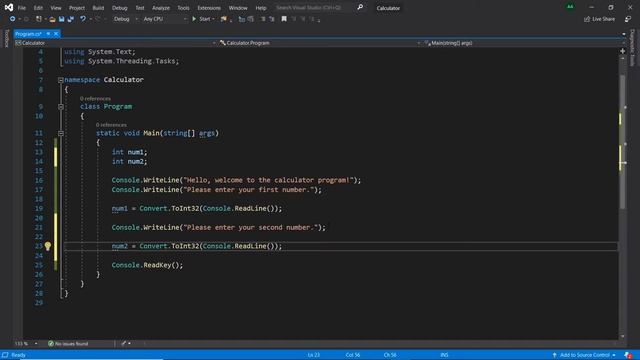Open the Calculator.Program type dropdown

point(319,43)
